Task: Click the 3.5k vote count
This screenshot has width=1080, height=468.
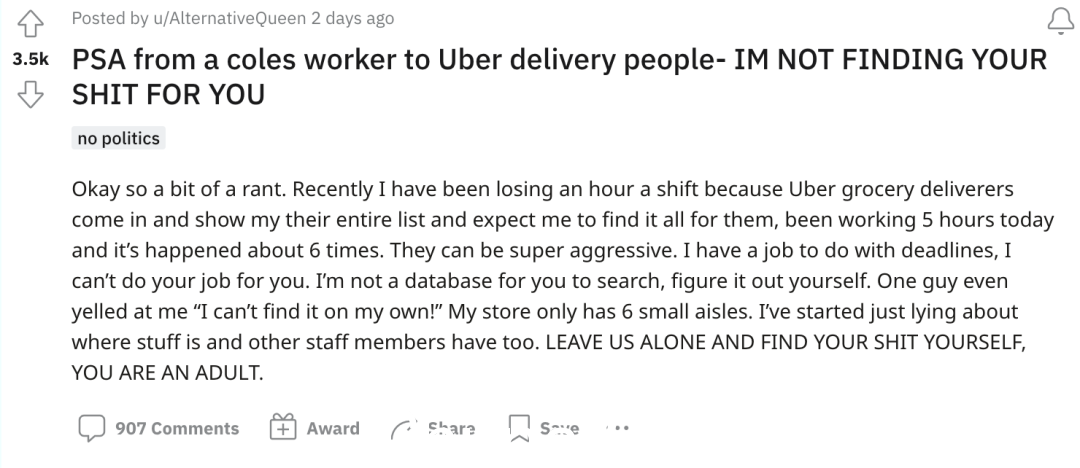Action: (30, 60)
